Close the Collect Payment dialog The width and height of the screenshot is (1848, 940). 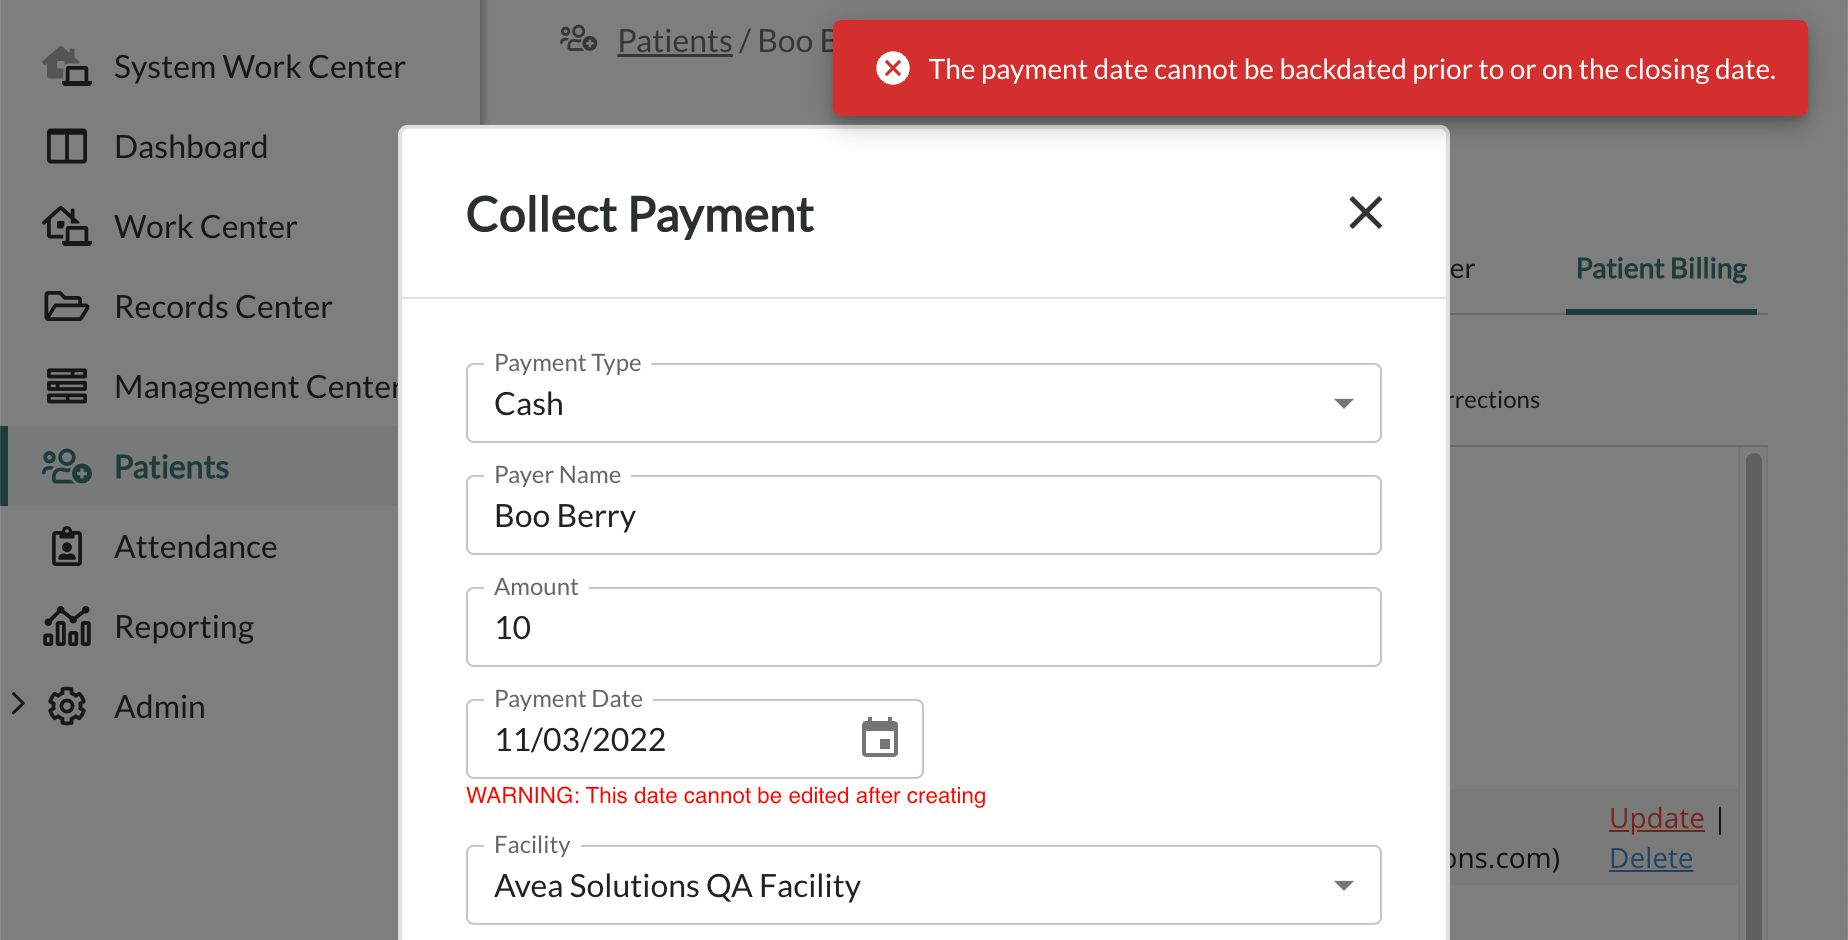(x=1365, y=213)
